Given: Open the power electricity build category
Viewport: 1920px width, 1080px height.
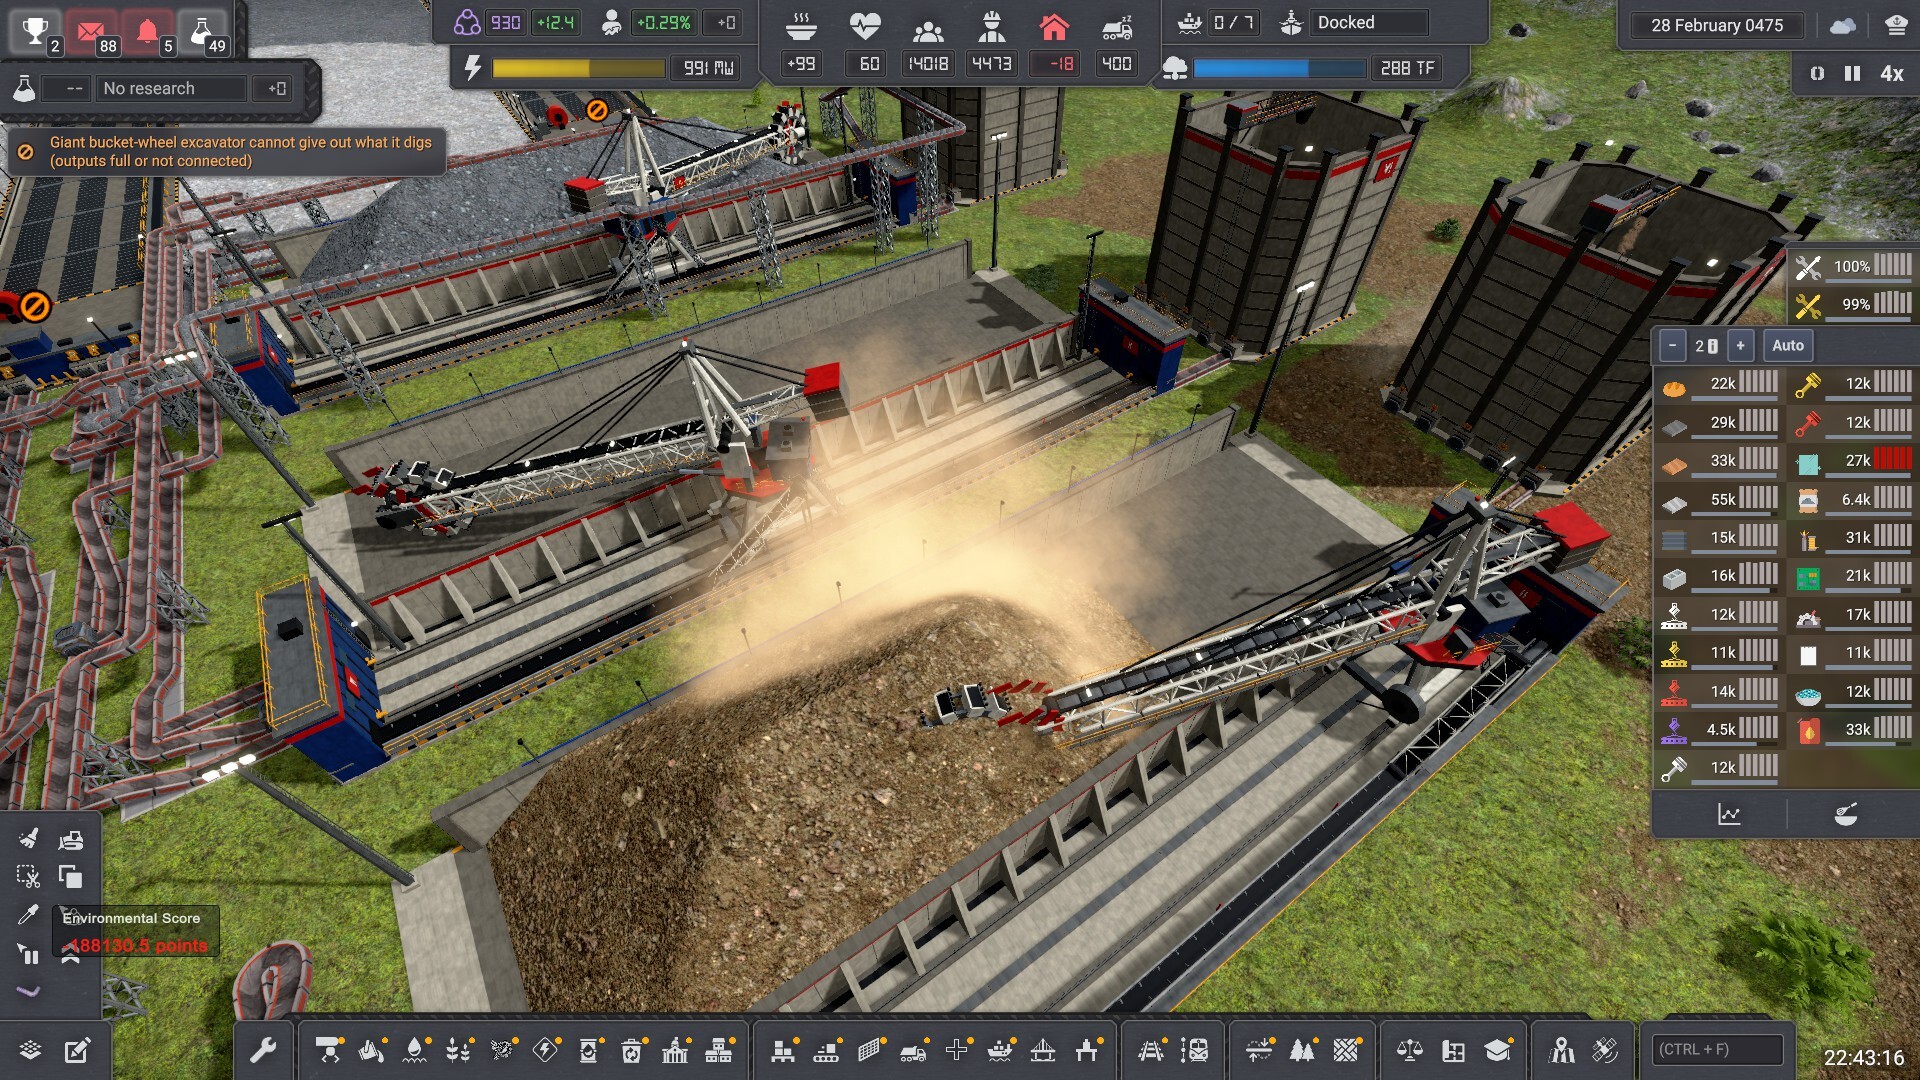Looking at the screenshot, I should click(545, 1050).
